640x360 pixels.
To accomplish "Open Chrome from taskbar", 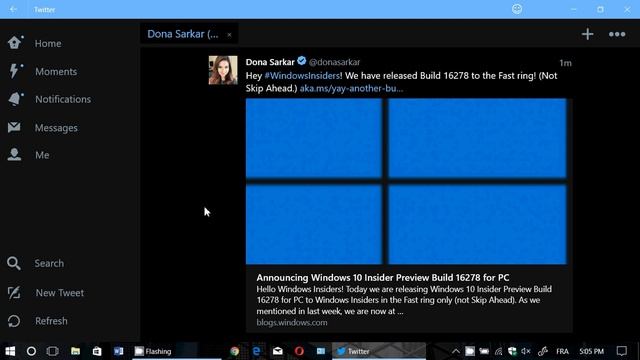I will (x=234, y=351).
